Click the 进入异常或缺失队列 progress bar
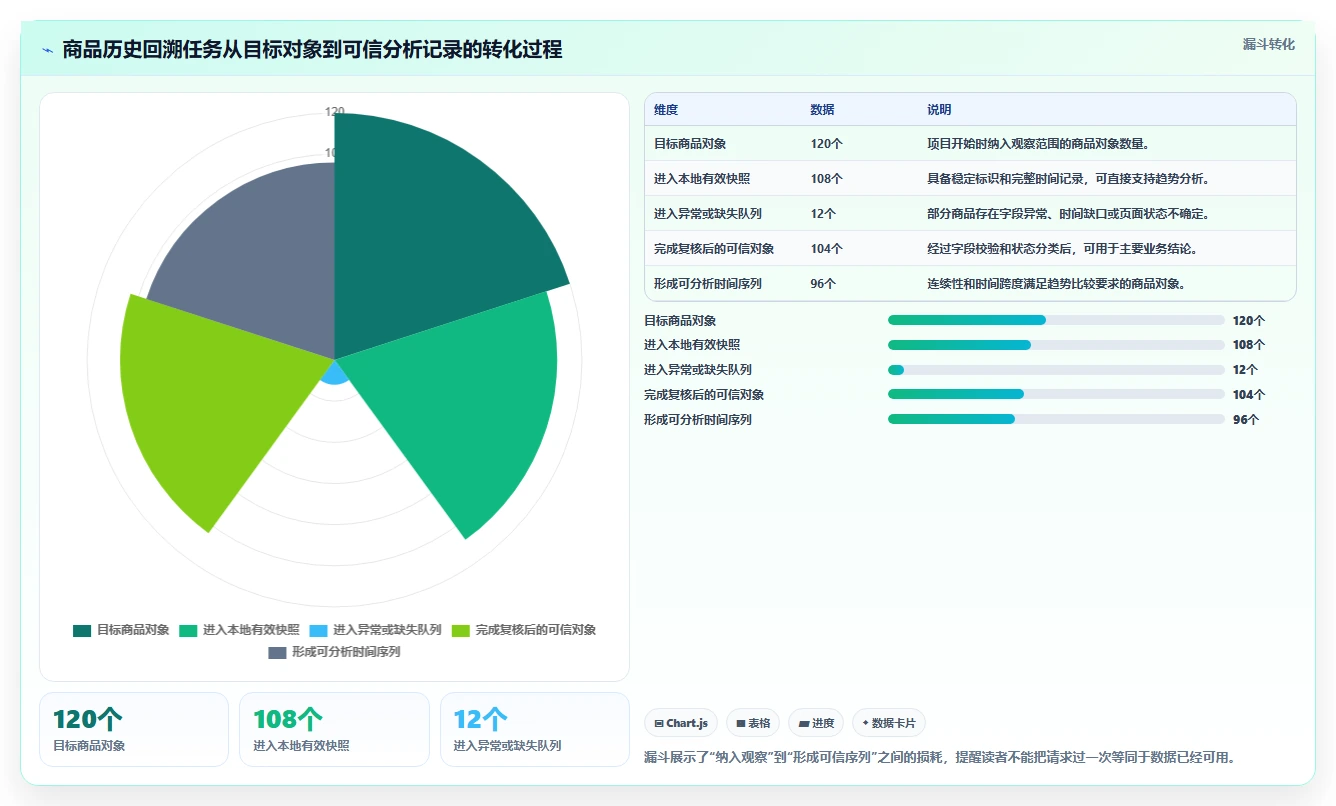This screenshot has height=806, width=1336. [x=1056, y=370]
